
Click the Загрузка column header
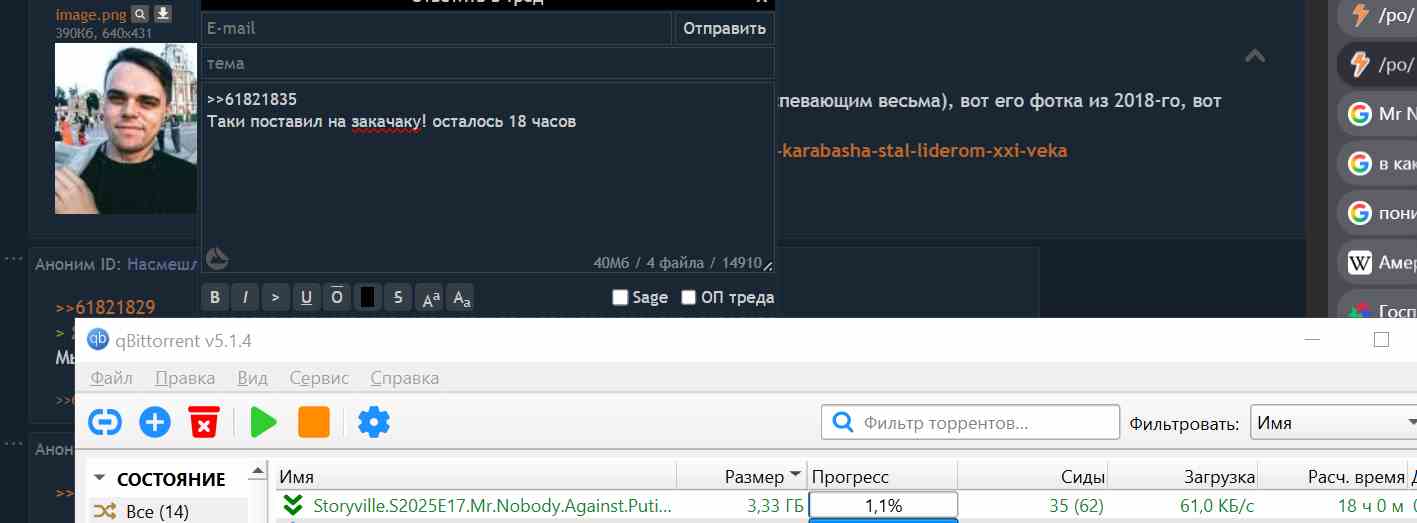1182,477
